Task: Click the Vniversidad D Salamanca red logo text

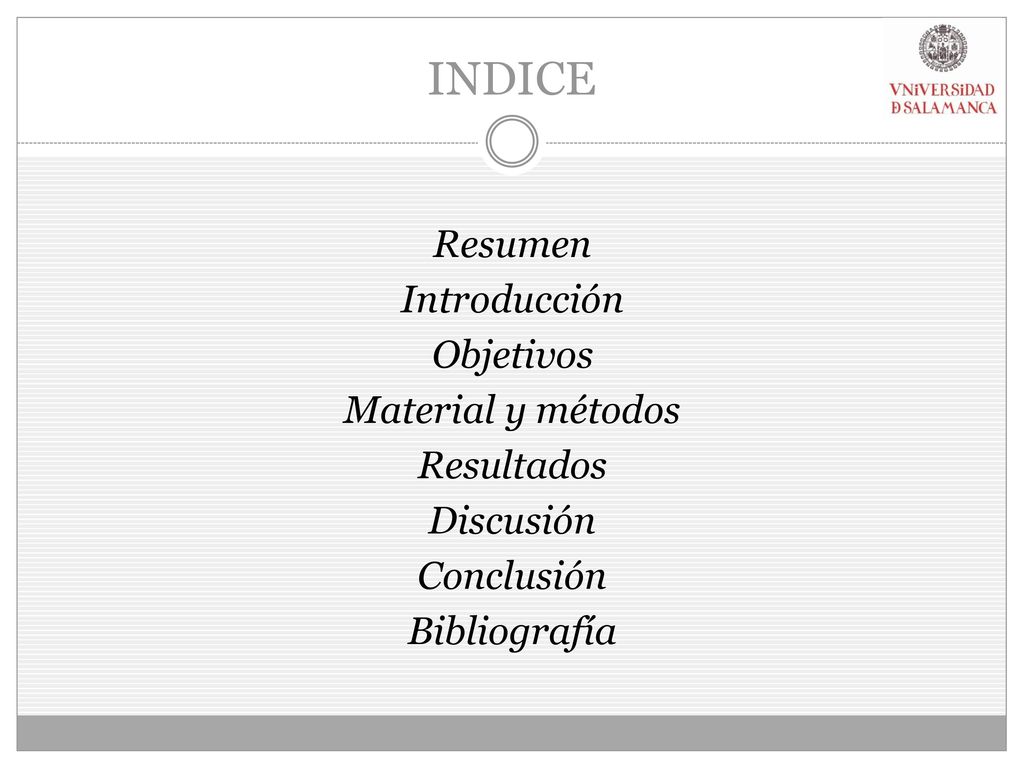Action: (943, 99)
